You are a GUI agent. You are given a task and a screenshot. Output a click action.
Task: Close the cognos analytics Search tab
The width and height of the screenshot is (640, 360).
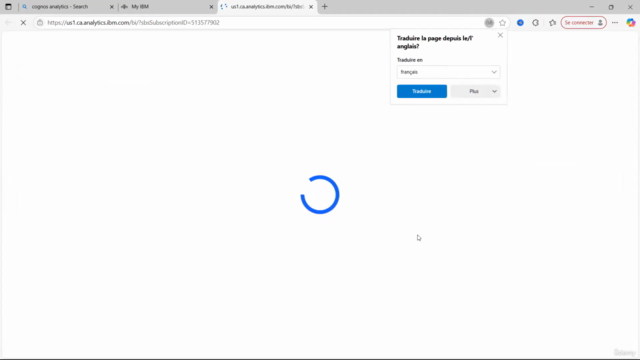111,7
